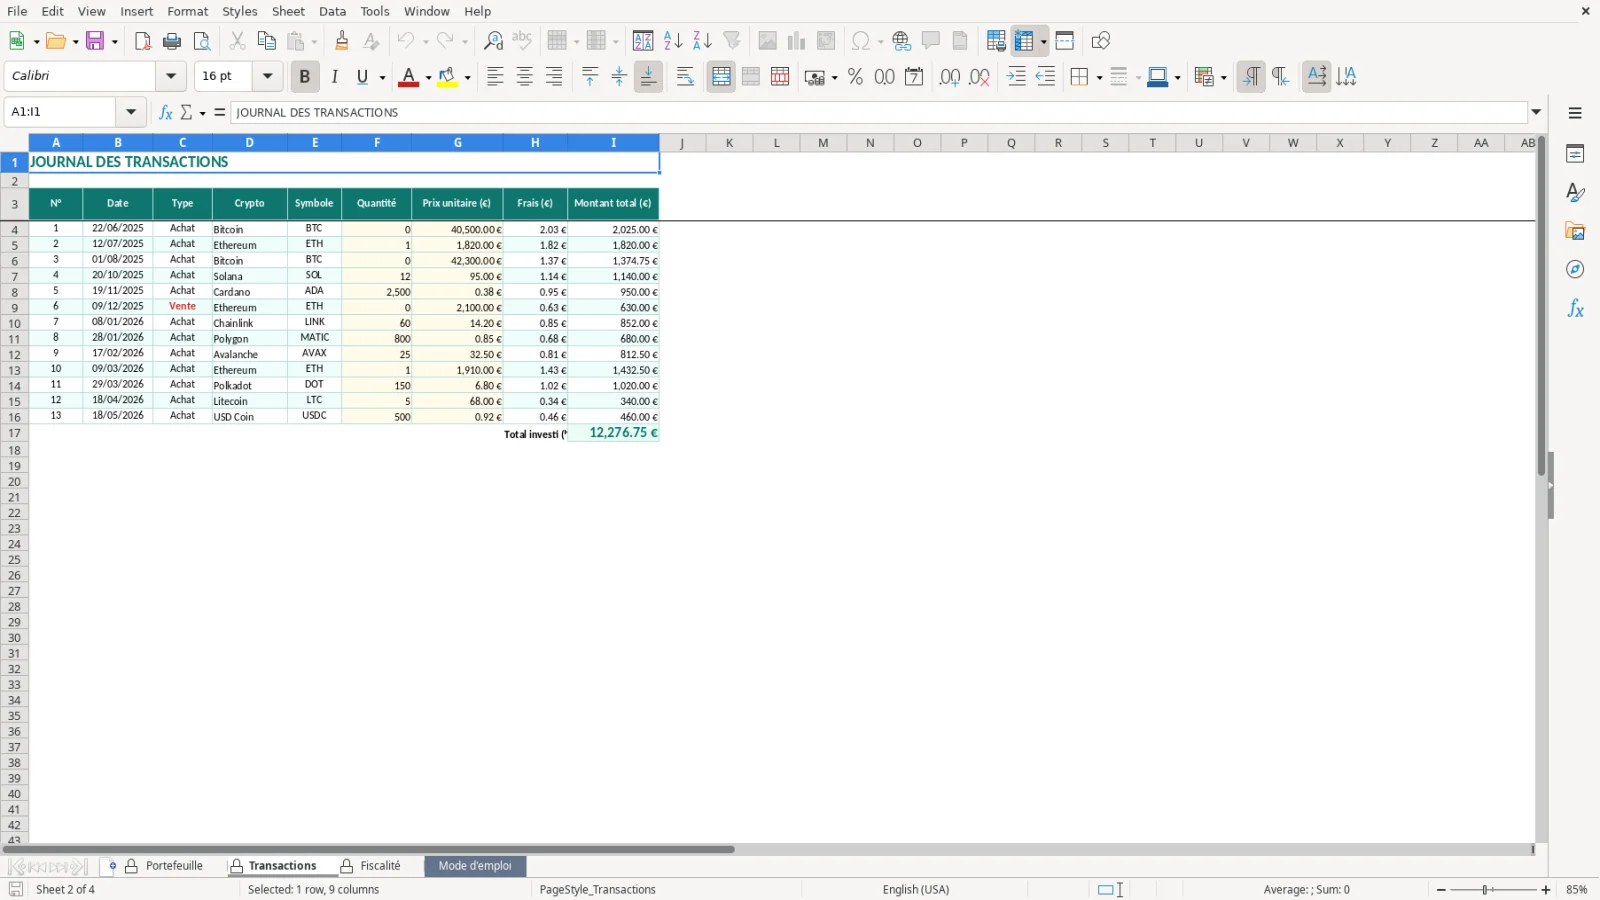This screenshot has width=1600, height=900.
Task: Open Name Box dropdown arrow
Action: [131, 112]
